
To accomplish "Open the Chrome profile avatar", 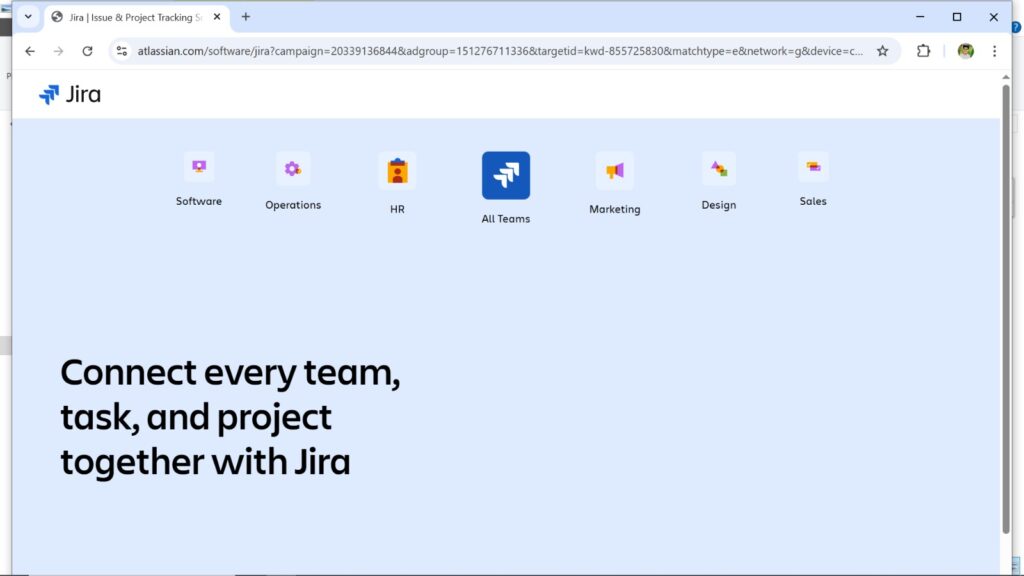I will tap(965, 51).
